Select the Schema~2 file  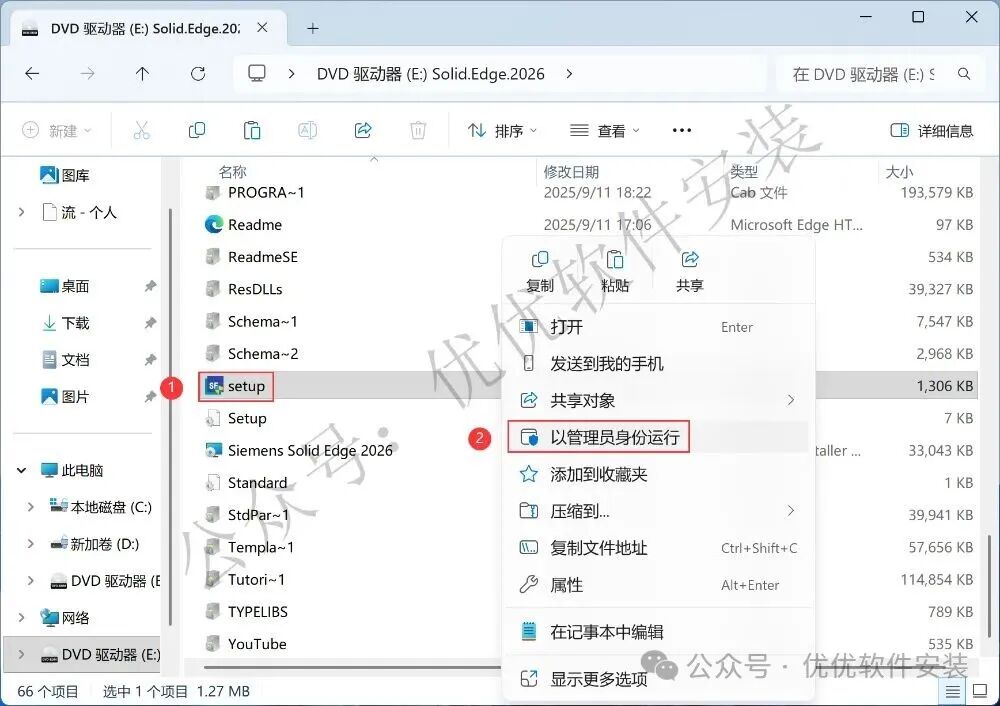click(263, 353)
